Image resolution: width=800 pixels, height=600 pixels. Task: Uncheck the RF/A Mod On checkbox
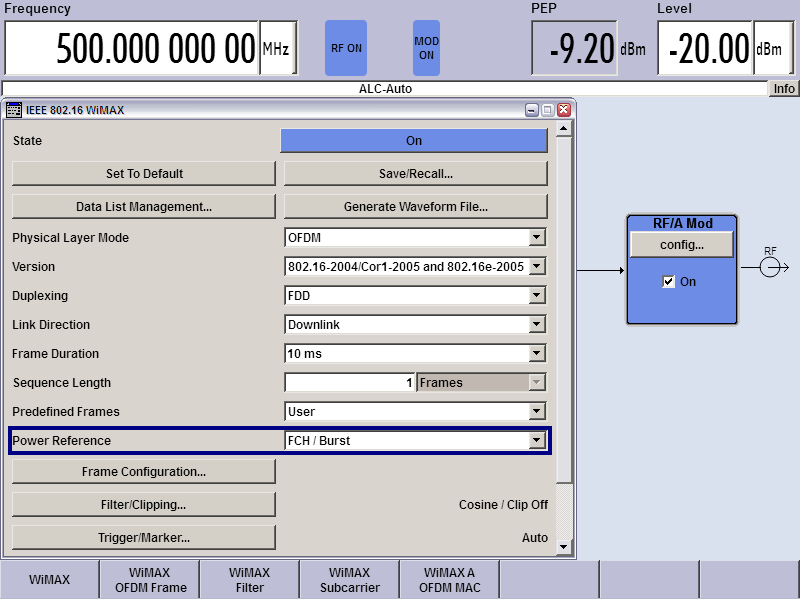668,282
